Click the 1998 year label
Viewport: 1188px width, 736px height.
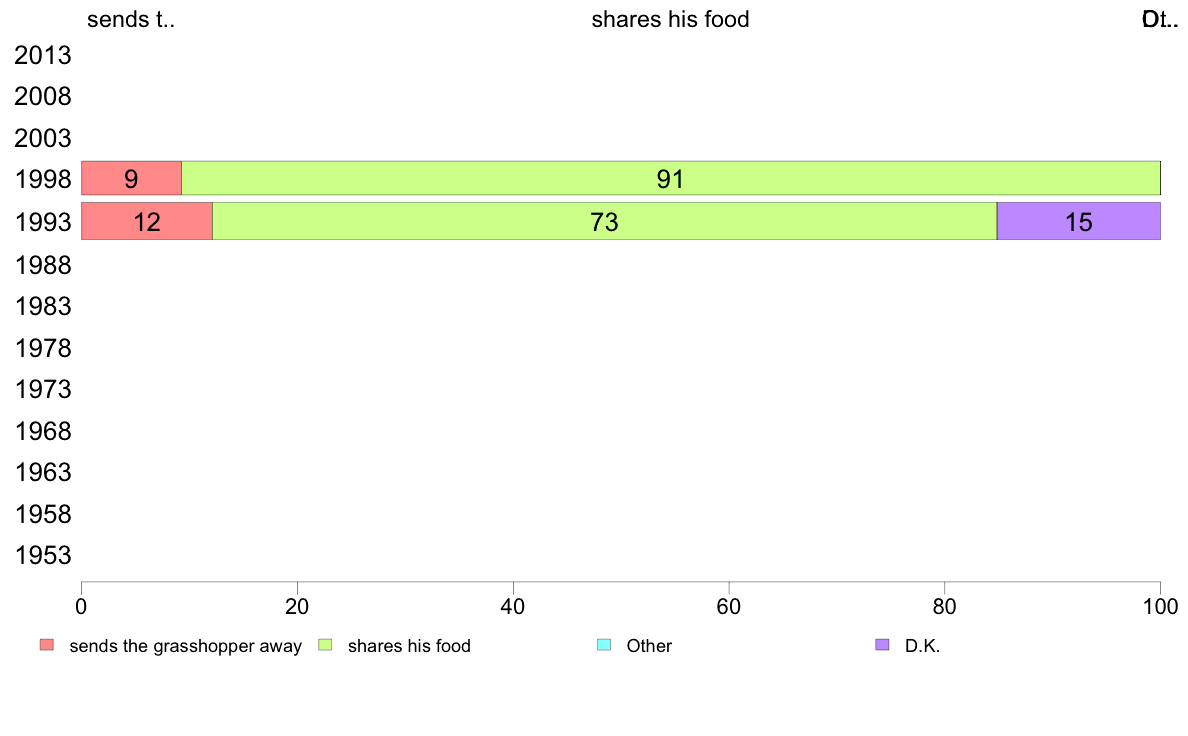42,180
